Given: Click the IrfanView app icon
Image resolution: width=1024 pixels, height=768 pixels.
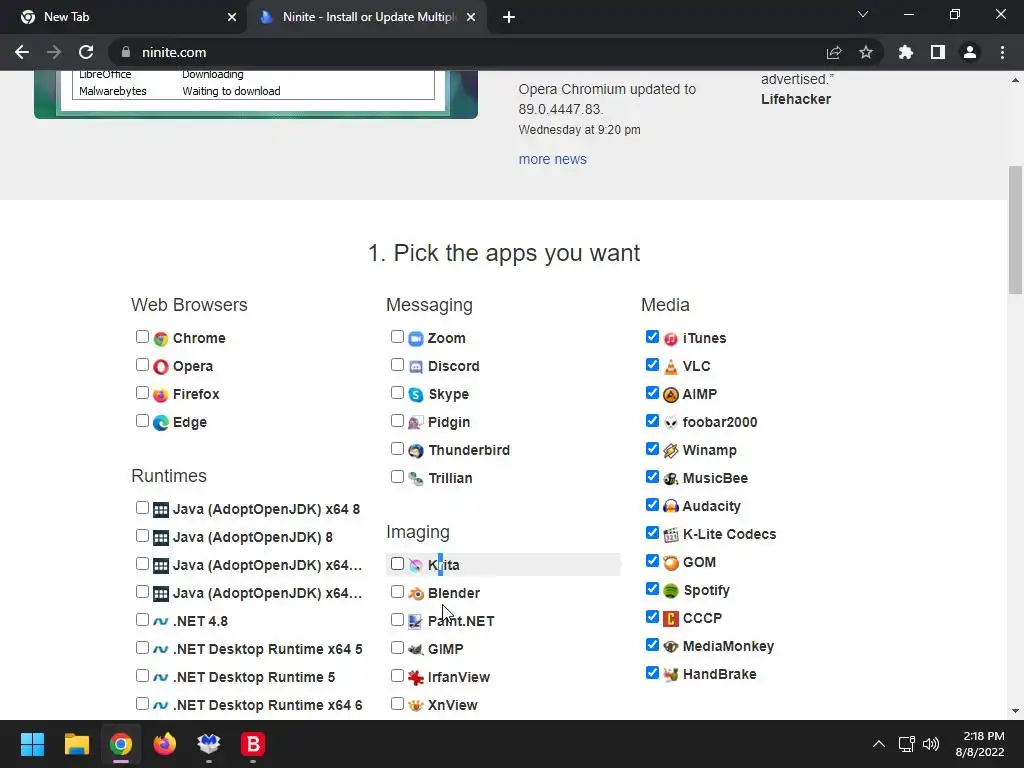Looking at the screenshot, I should [x=416, y=677].
